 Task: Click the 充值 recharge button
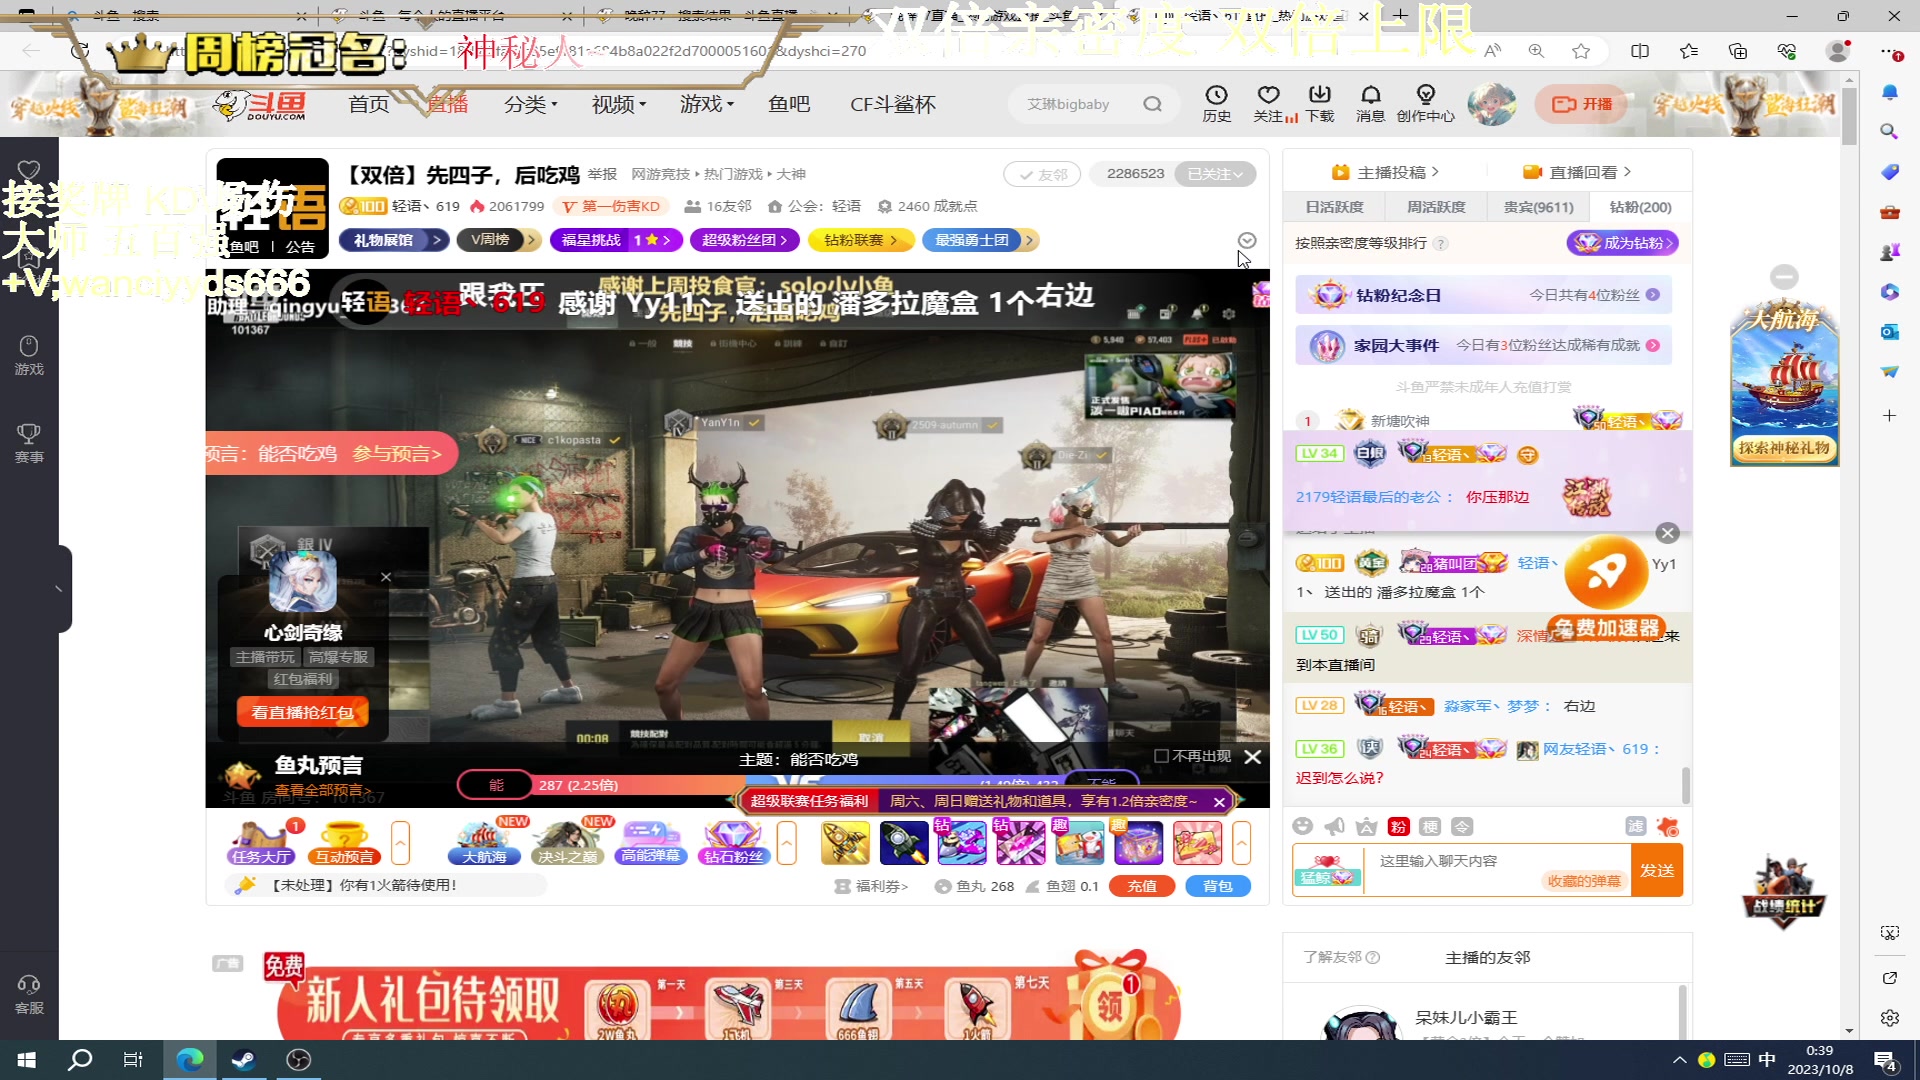tap(1142, 886)
